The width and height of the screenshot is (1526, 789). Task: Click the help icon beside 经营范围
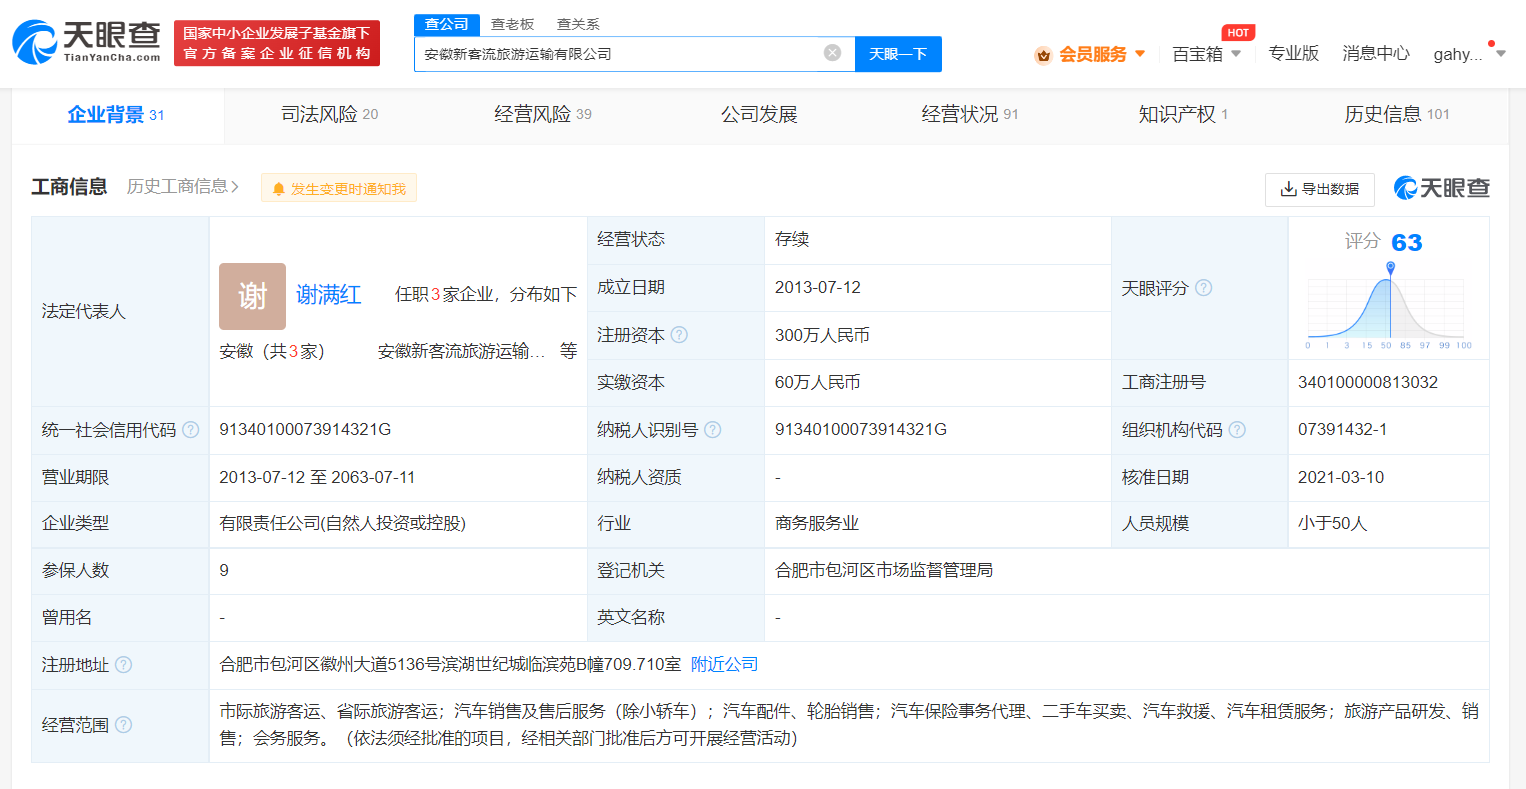pyautogui.click(x=122, y=723)
